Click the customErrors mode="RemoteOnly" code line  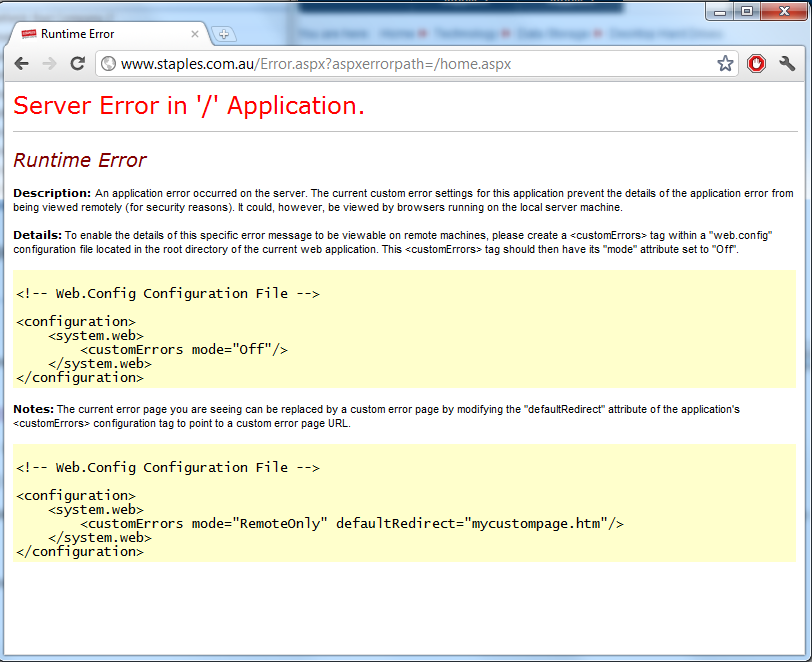(352, 524)
